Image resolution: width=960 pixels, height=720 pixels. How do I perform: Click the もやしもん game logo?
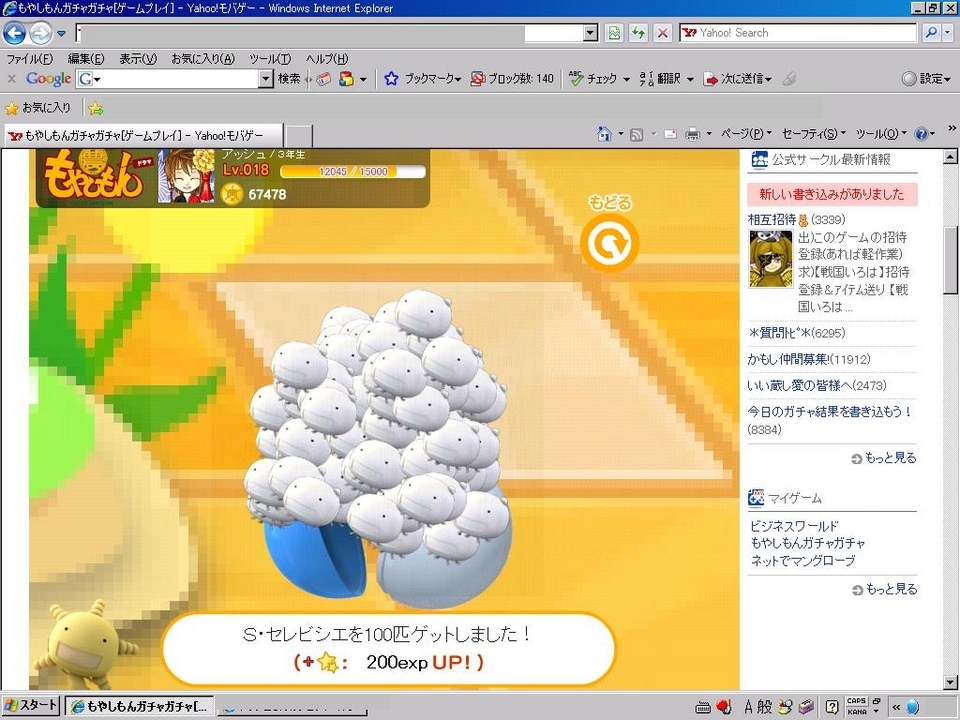tap(98, 176)
